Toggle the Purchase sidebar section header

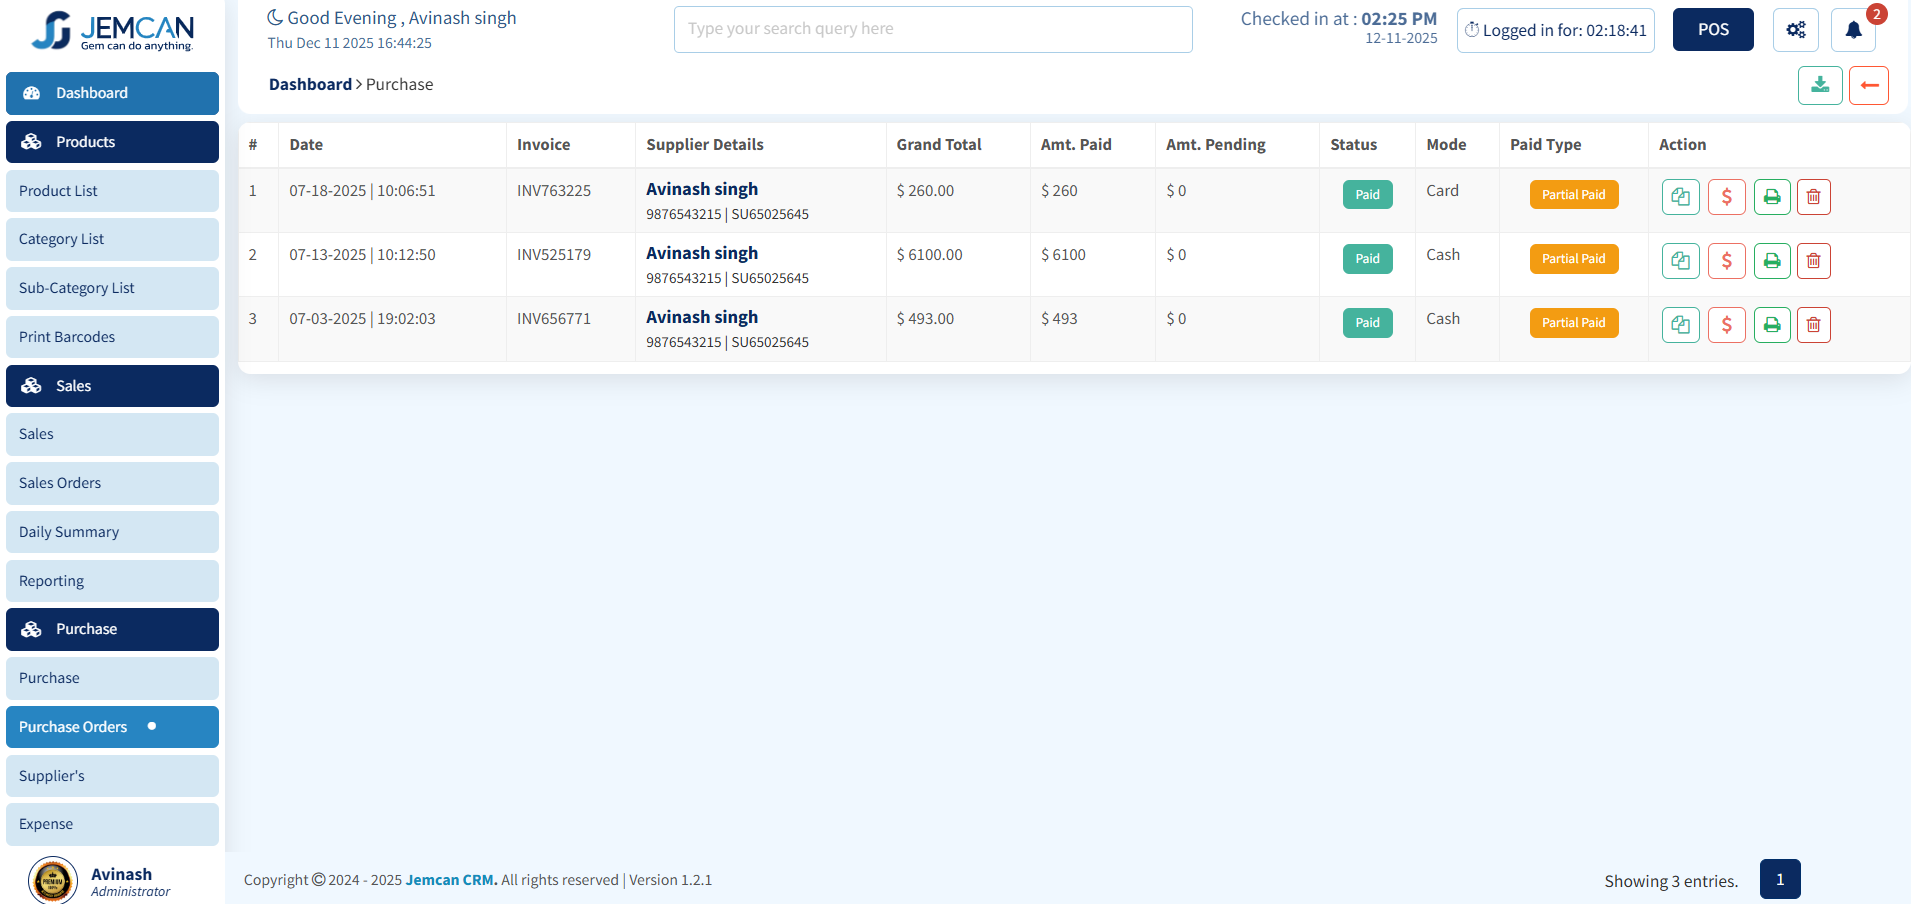(x=112, y=629)
